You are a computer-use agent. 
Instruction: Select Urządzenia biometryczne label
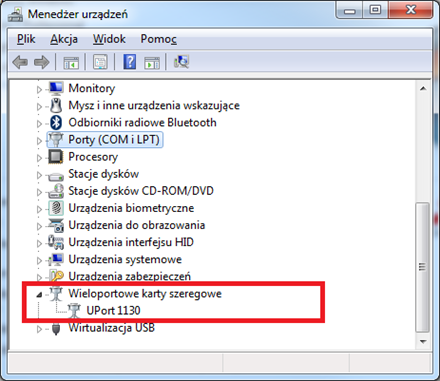pos(131,208)
